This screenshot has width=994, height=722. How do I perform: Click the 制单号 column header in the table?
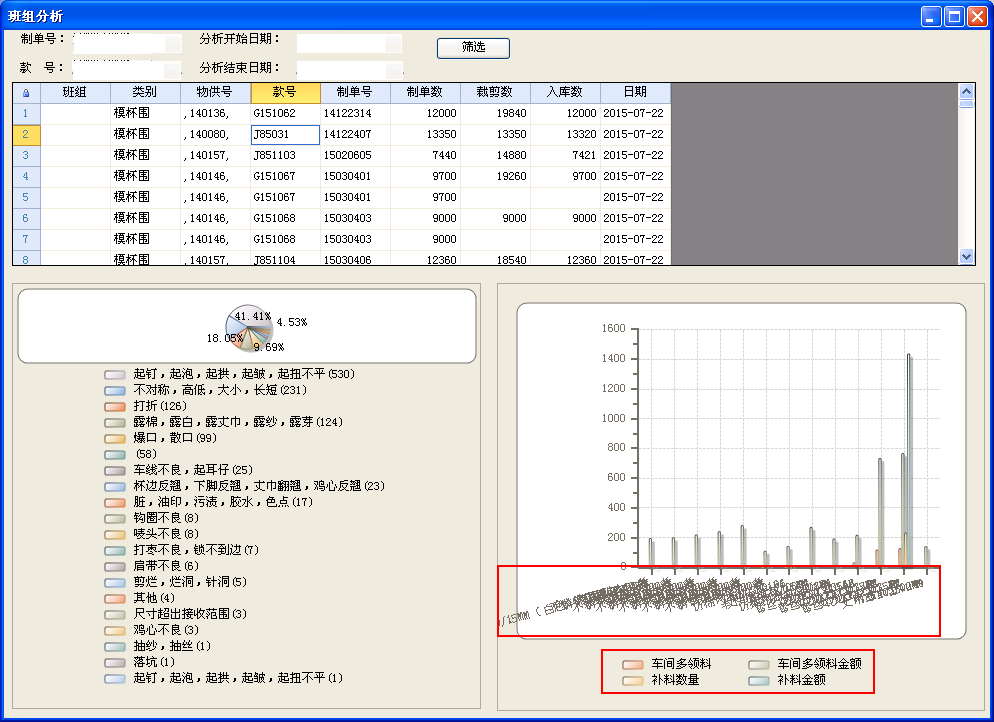coord(355,93)
